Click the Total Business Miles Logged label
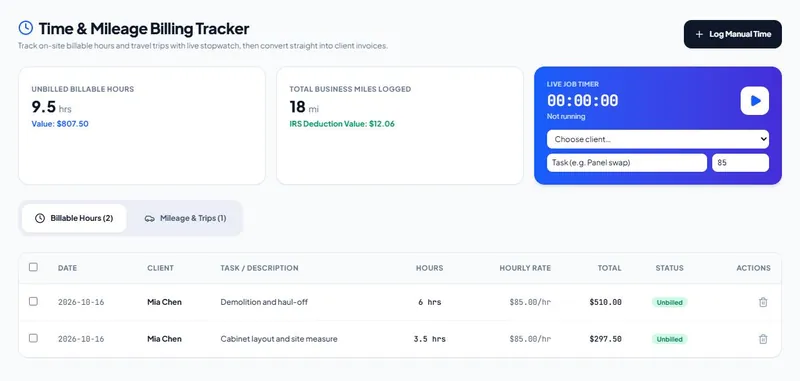The height and width of the screenshot is (381, 800). point(350,89)
